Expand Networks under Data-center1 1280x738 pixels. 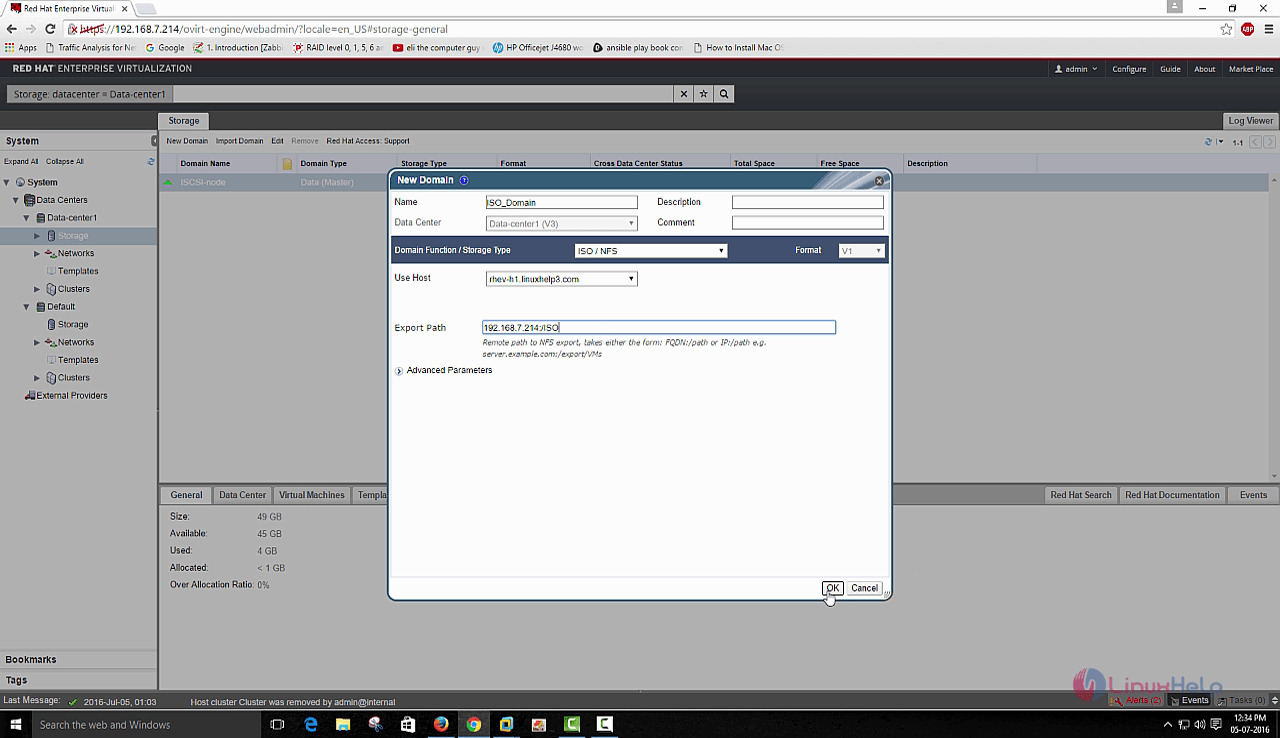pyautogui.click(x=37, y=254)
